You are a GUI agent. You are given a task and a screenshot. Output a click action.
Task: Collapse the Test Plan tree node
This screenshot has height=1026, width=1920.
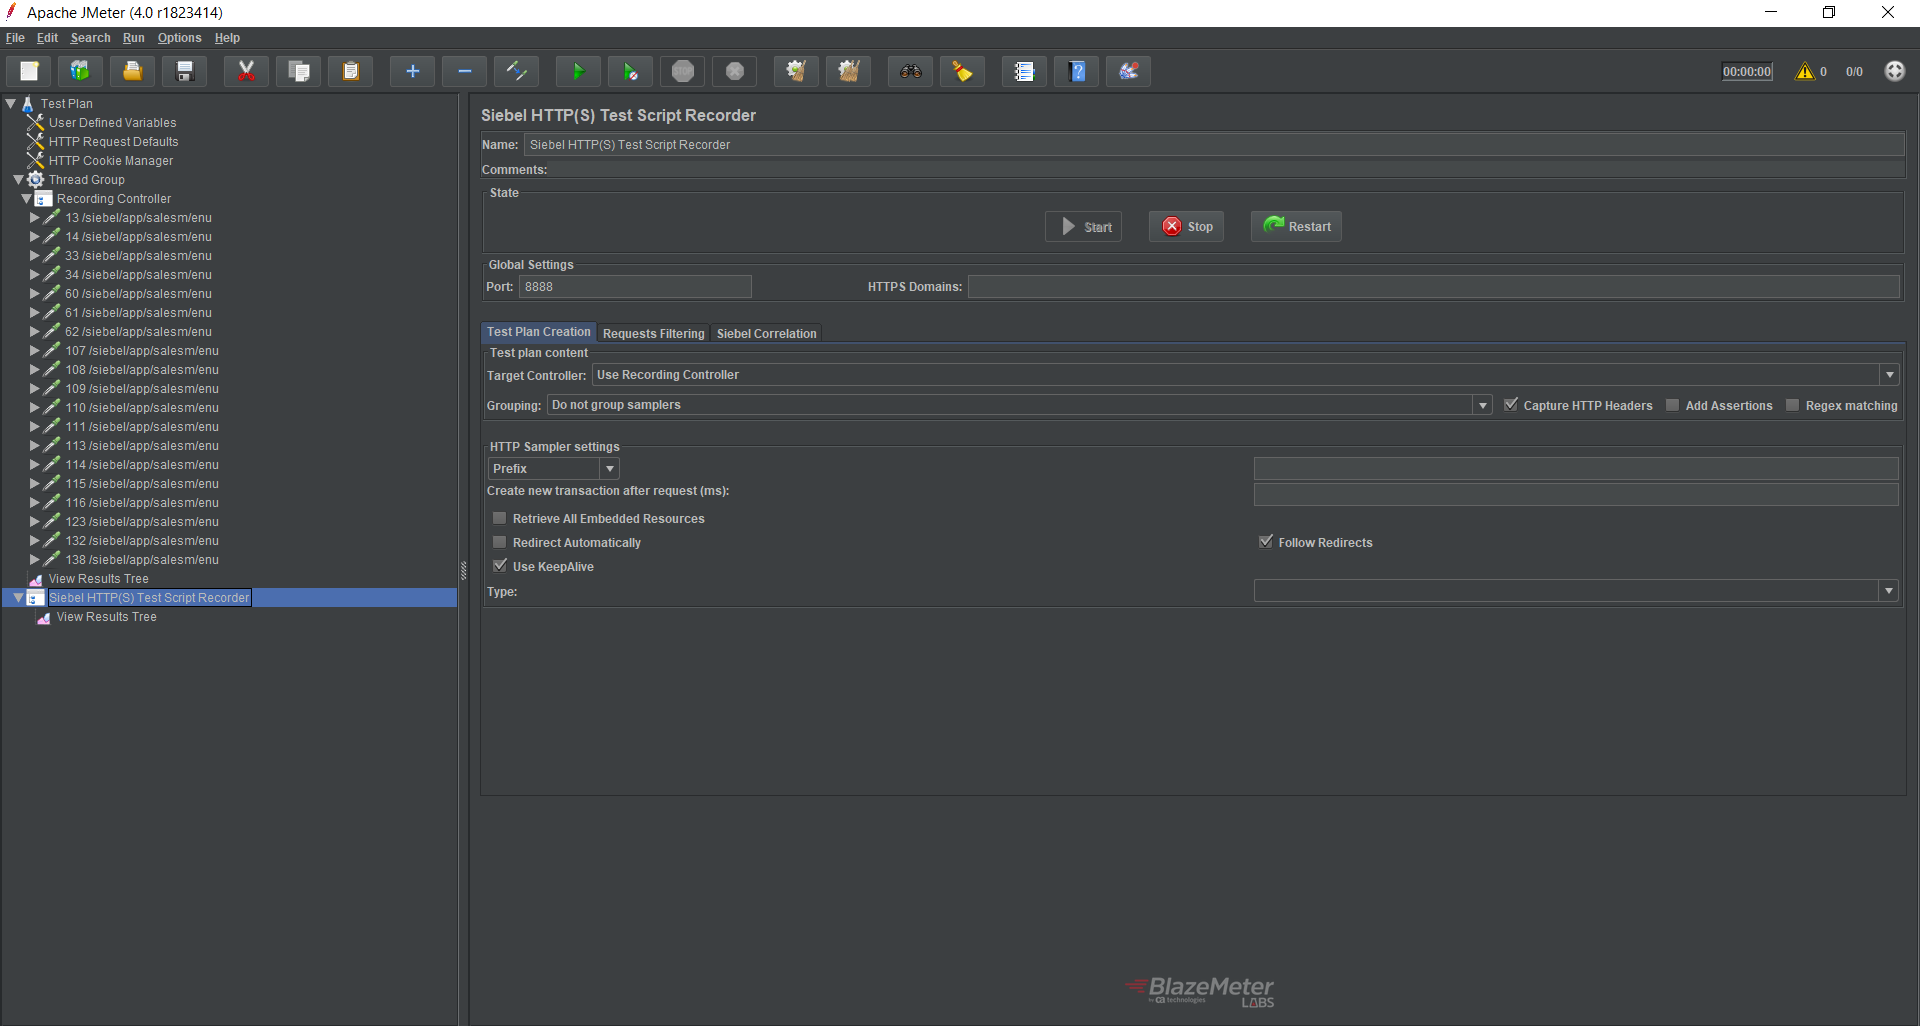click(11, 103)
